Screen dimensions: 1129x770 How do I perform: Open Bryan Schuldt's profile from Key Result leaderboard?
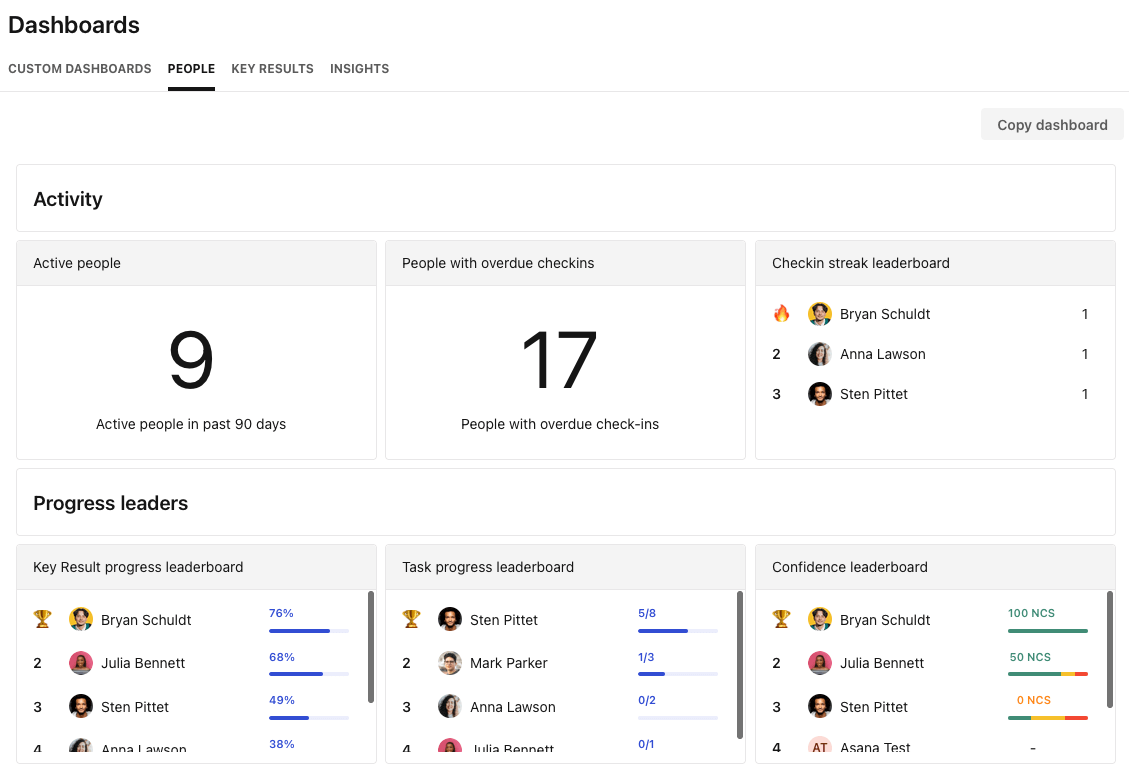144,619
